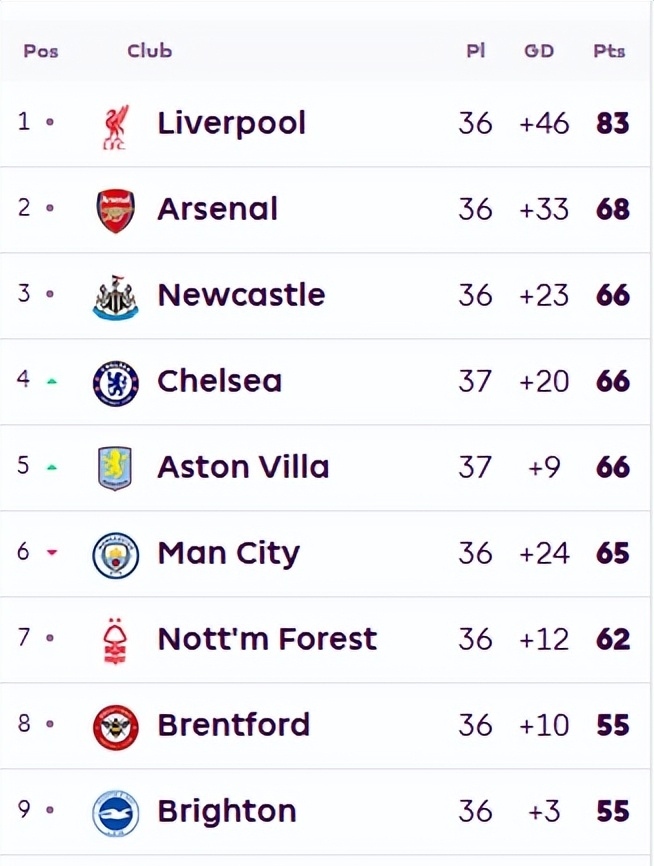
Task: Click the Liverpool club crest
Action: point(115,126)
